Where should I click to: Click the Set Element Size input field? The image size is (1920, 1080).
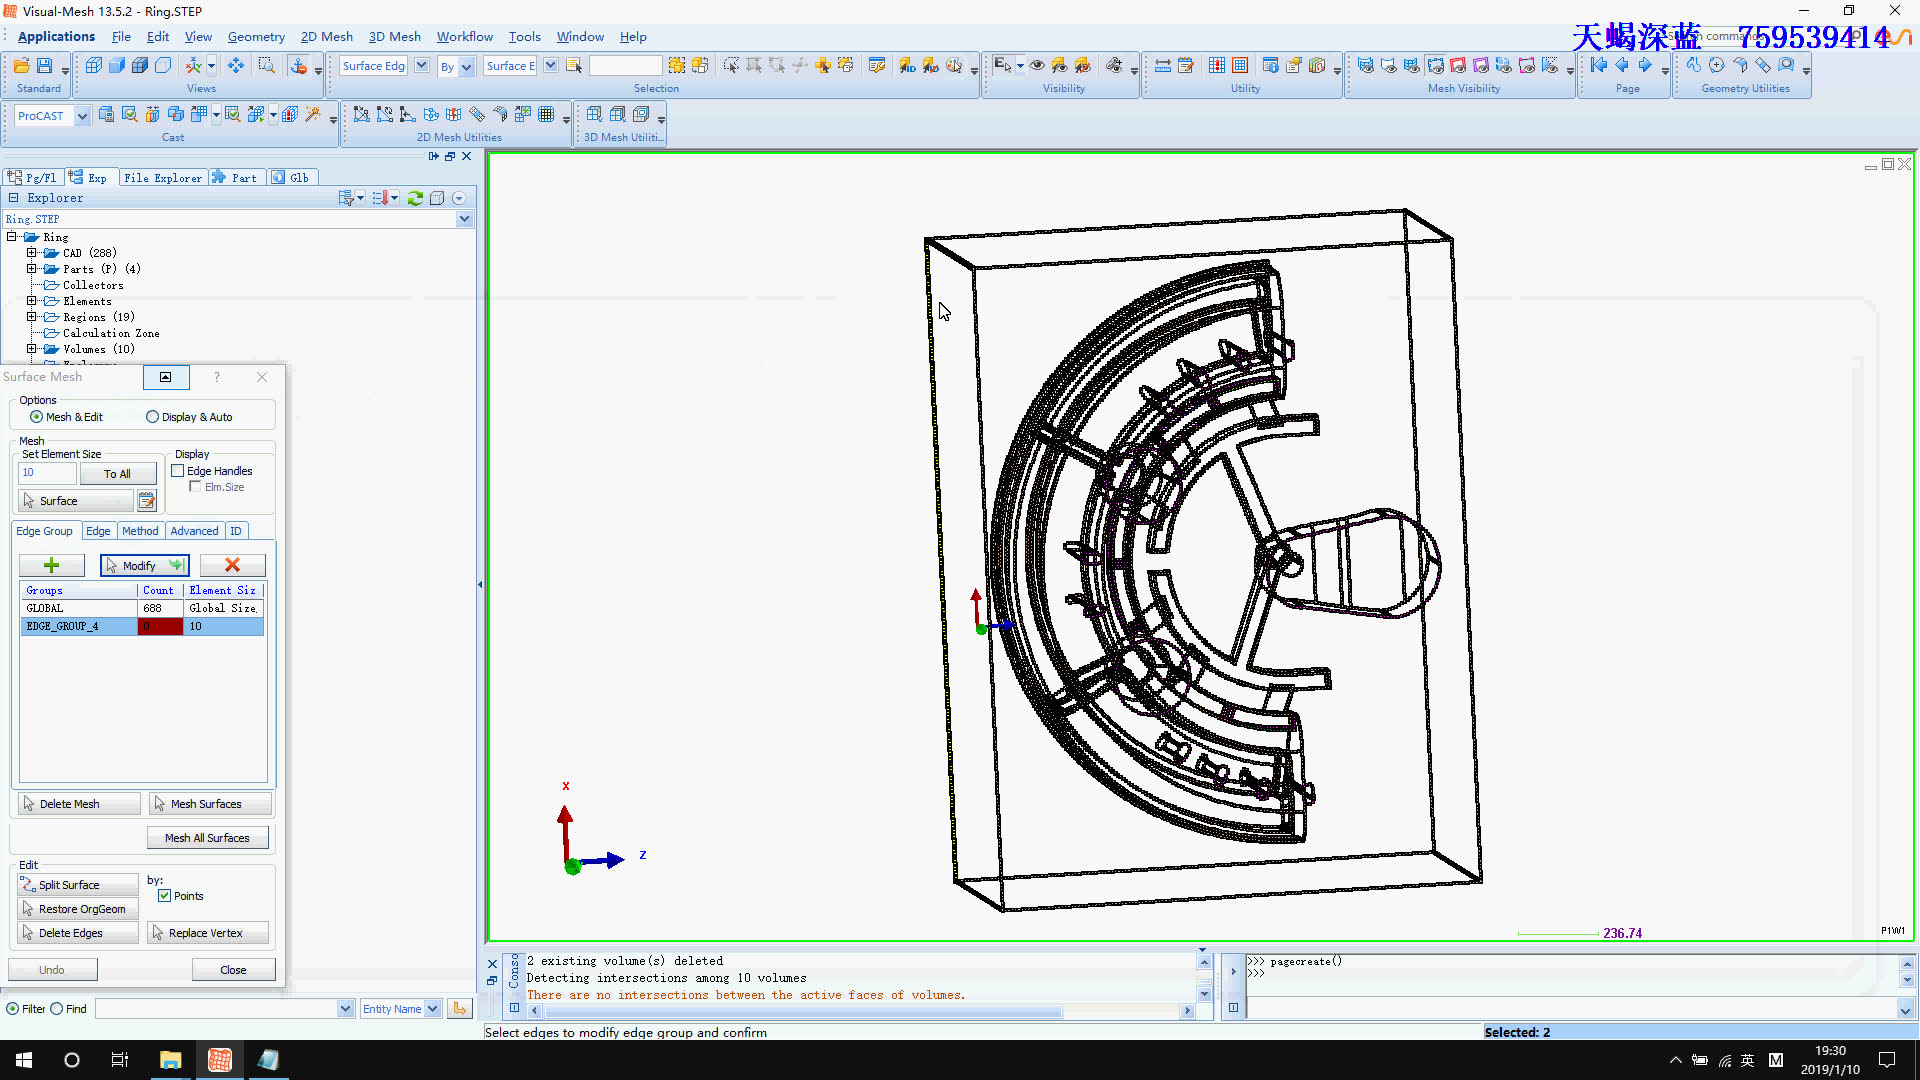[46, 473]
